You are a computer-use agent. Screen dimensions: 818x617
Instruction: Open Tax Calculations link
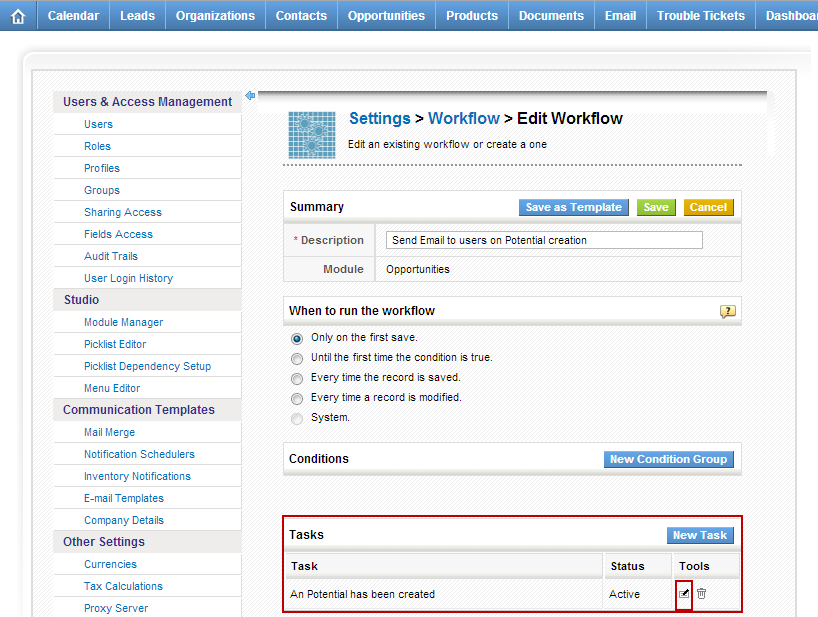coord(124,586)
